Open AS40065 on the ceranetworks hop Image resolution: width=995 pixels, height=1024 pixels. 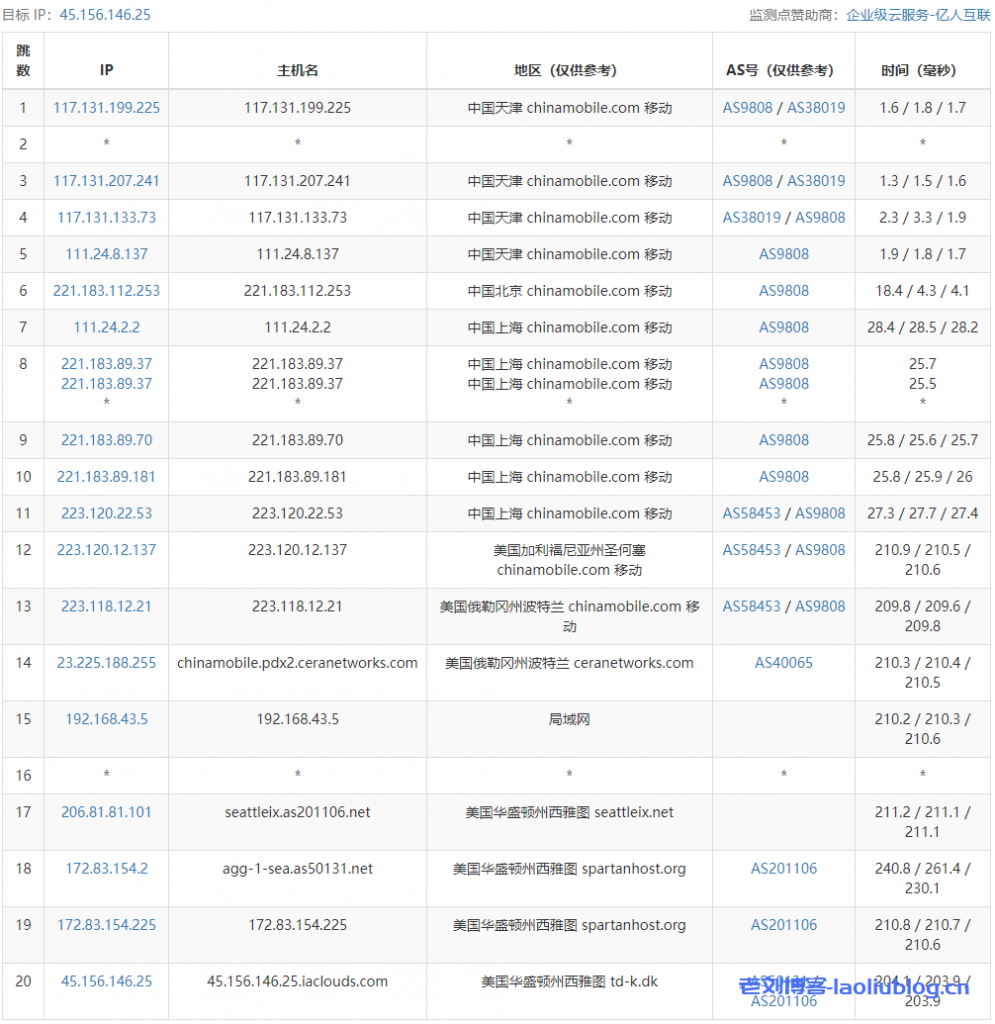(784, 662)
